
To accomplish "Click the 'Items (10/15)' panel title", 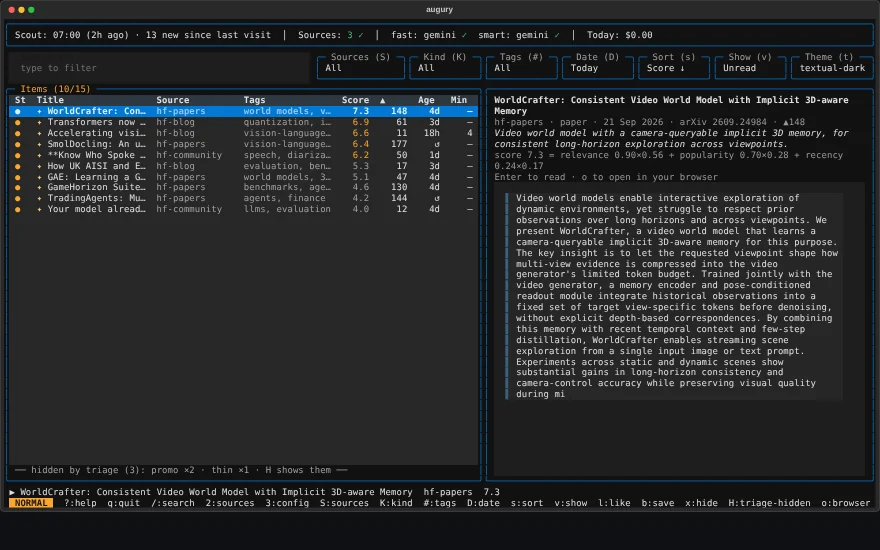I will [x=55, y=89].
